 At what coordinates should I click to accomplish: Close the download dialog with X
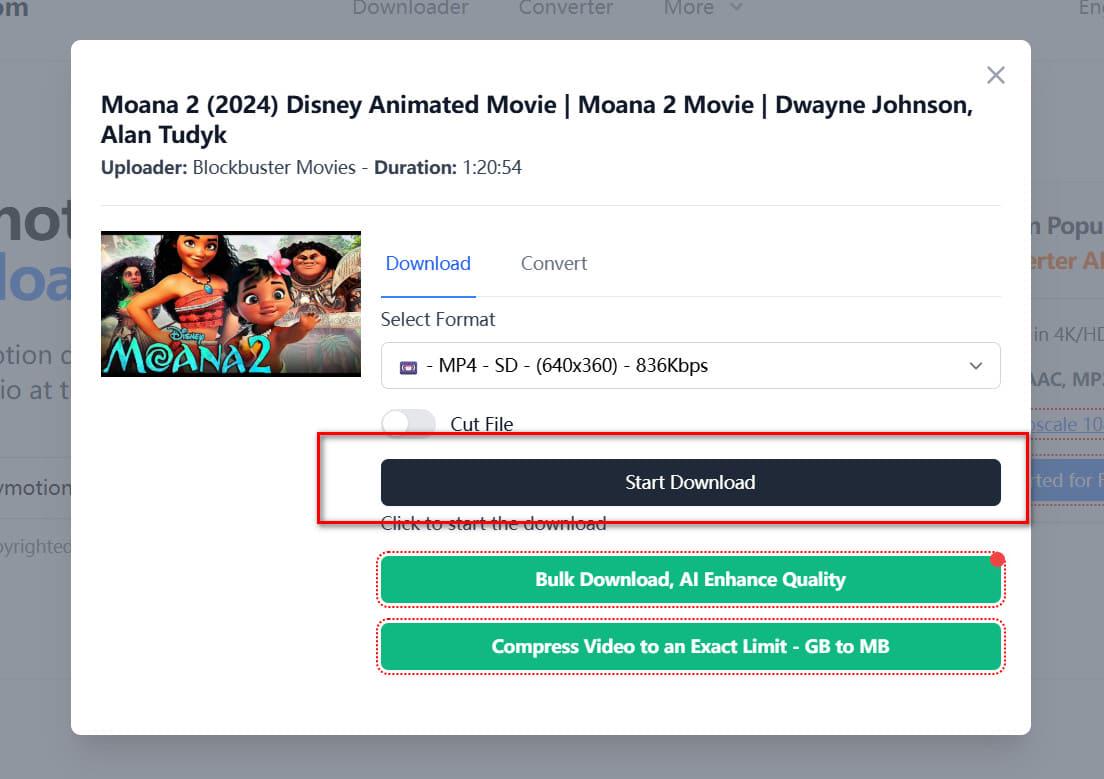pyautogui.click(x=996, y=75)
